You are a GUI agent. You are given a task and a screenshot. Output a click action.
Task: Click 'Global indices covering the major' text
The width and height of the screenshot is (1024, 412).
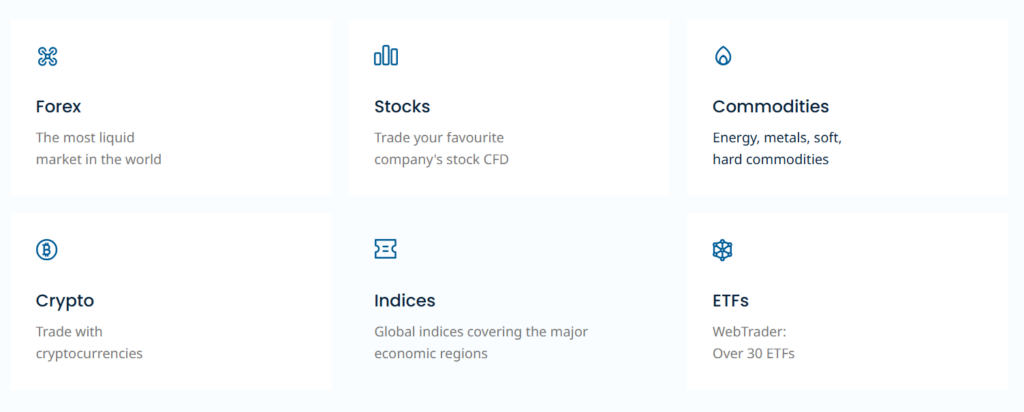pos(480,331)
